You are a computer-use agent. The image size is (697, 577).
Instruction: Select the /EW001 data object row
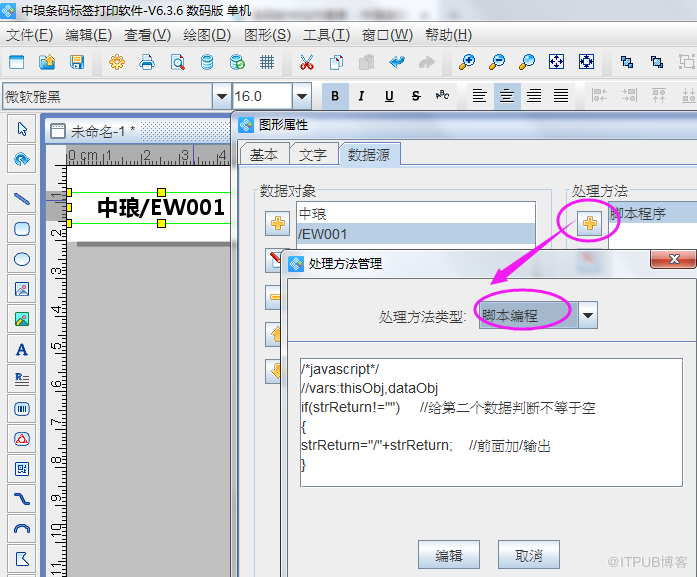(x=416, y=234)
